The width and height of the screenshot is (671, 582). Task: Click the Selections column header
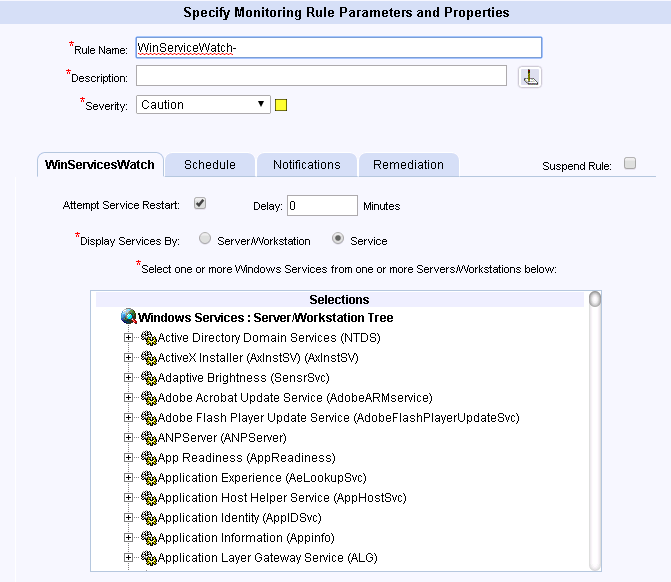coord(340,300)
